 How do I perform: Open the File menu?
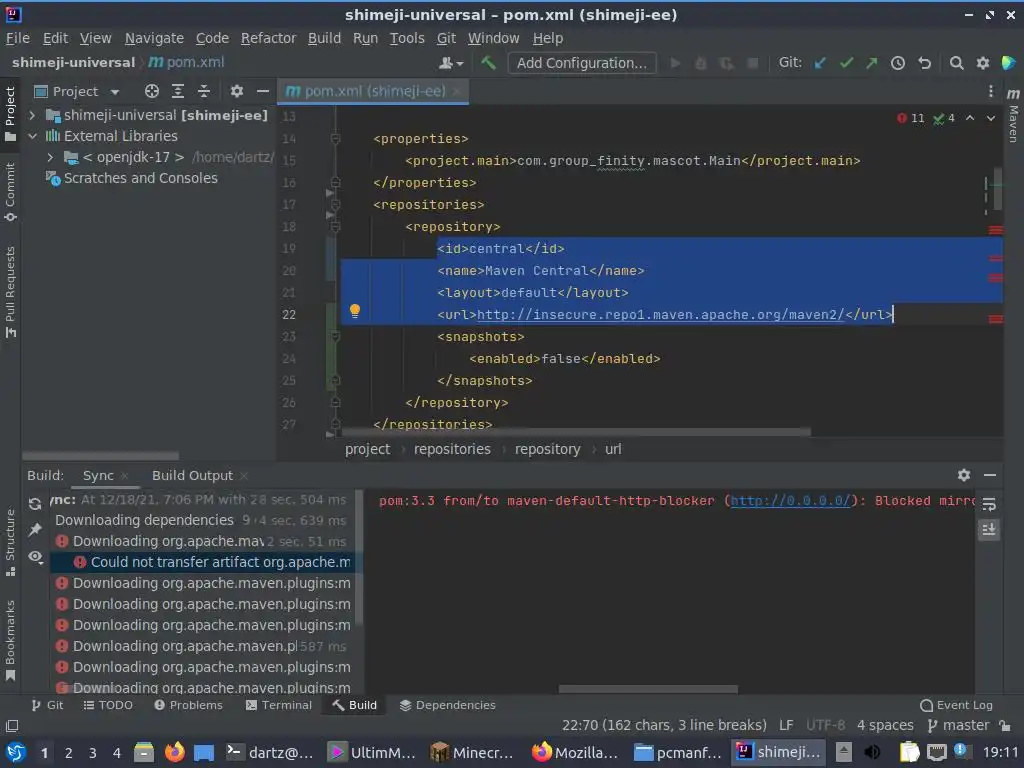point(18,39)
